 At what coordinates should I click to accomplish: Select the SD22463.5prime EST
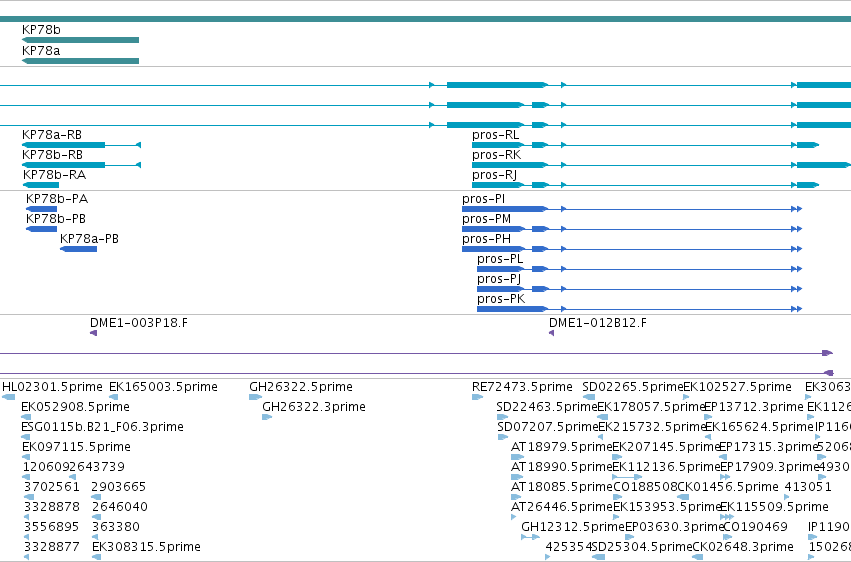click(502, 417)
